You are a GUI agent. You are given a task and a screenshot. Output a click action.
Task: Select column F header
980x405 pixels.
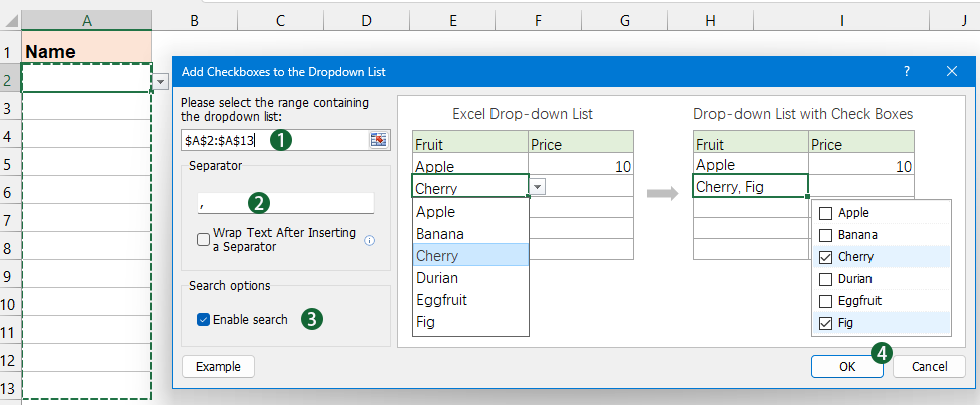tap(538, 21)
